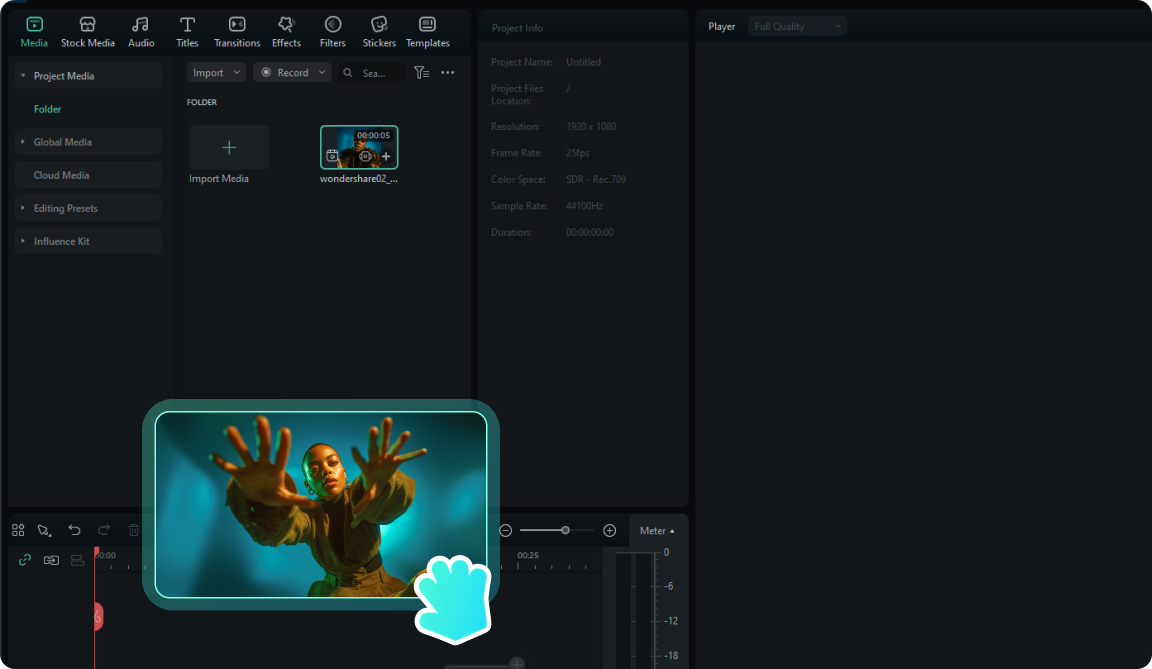1152x669 pixels.
Task: Open the Meter dropdown
Action: coord(657,530)
